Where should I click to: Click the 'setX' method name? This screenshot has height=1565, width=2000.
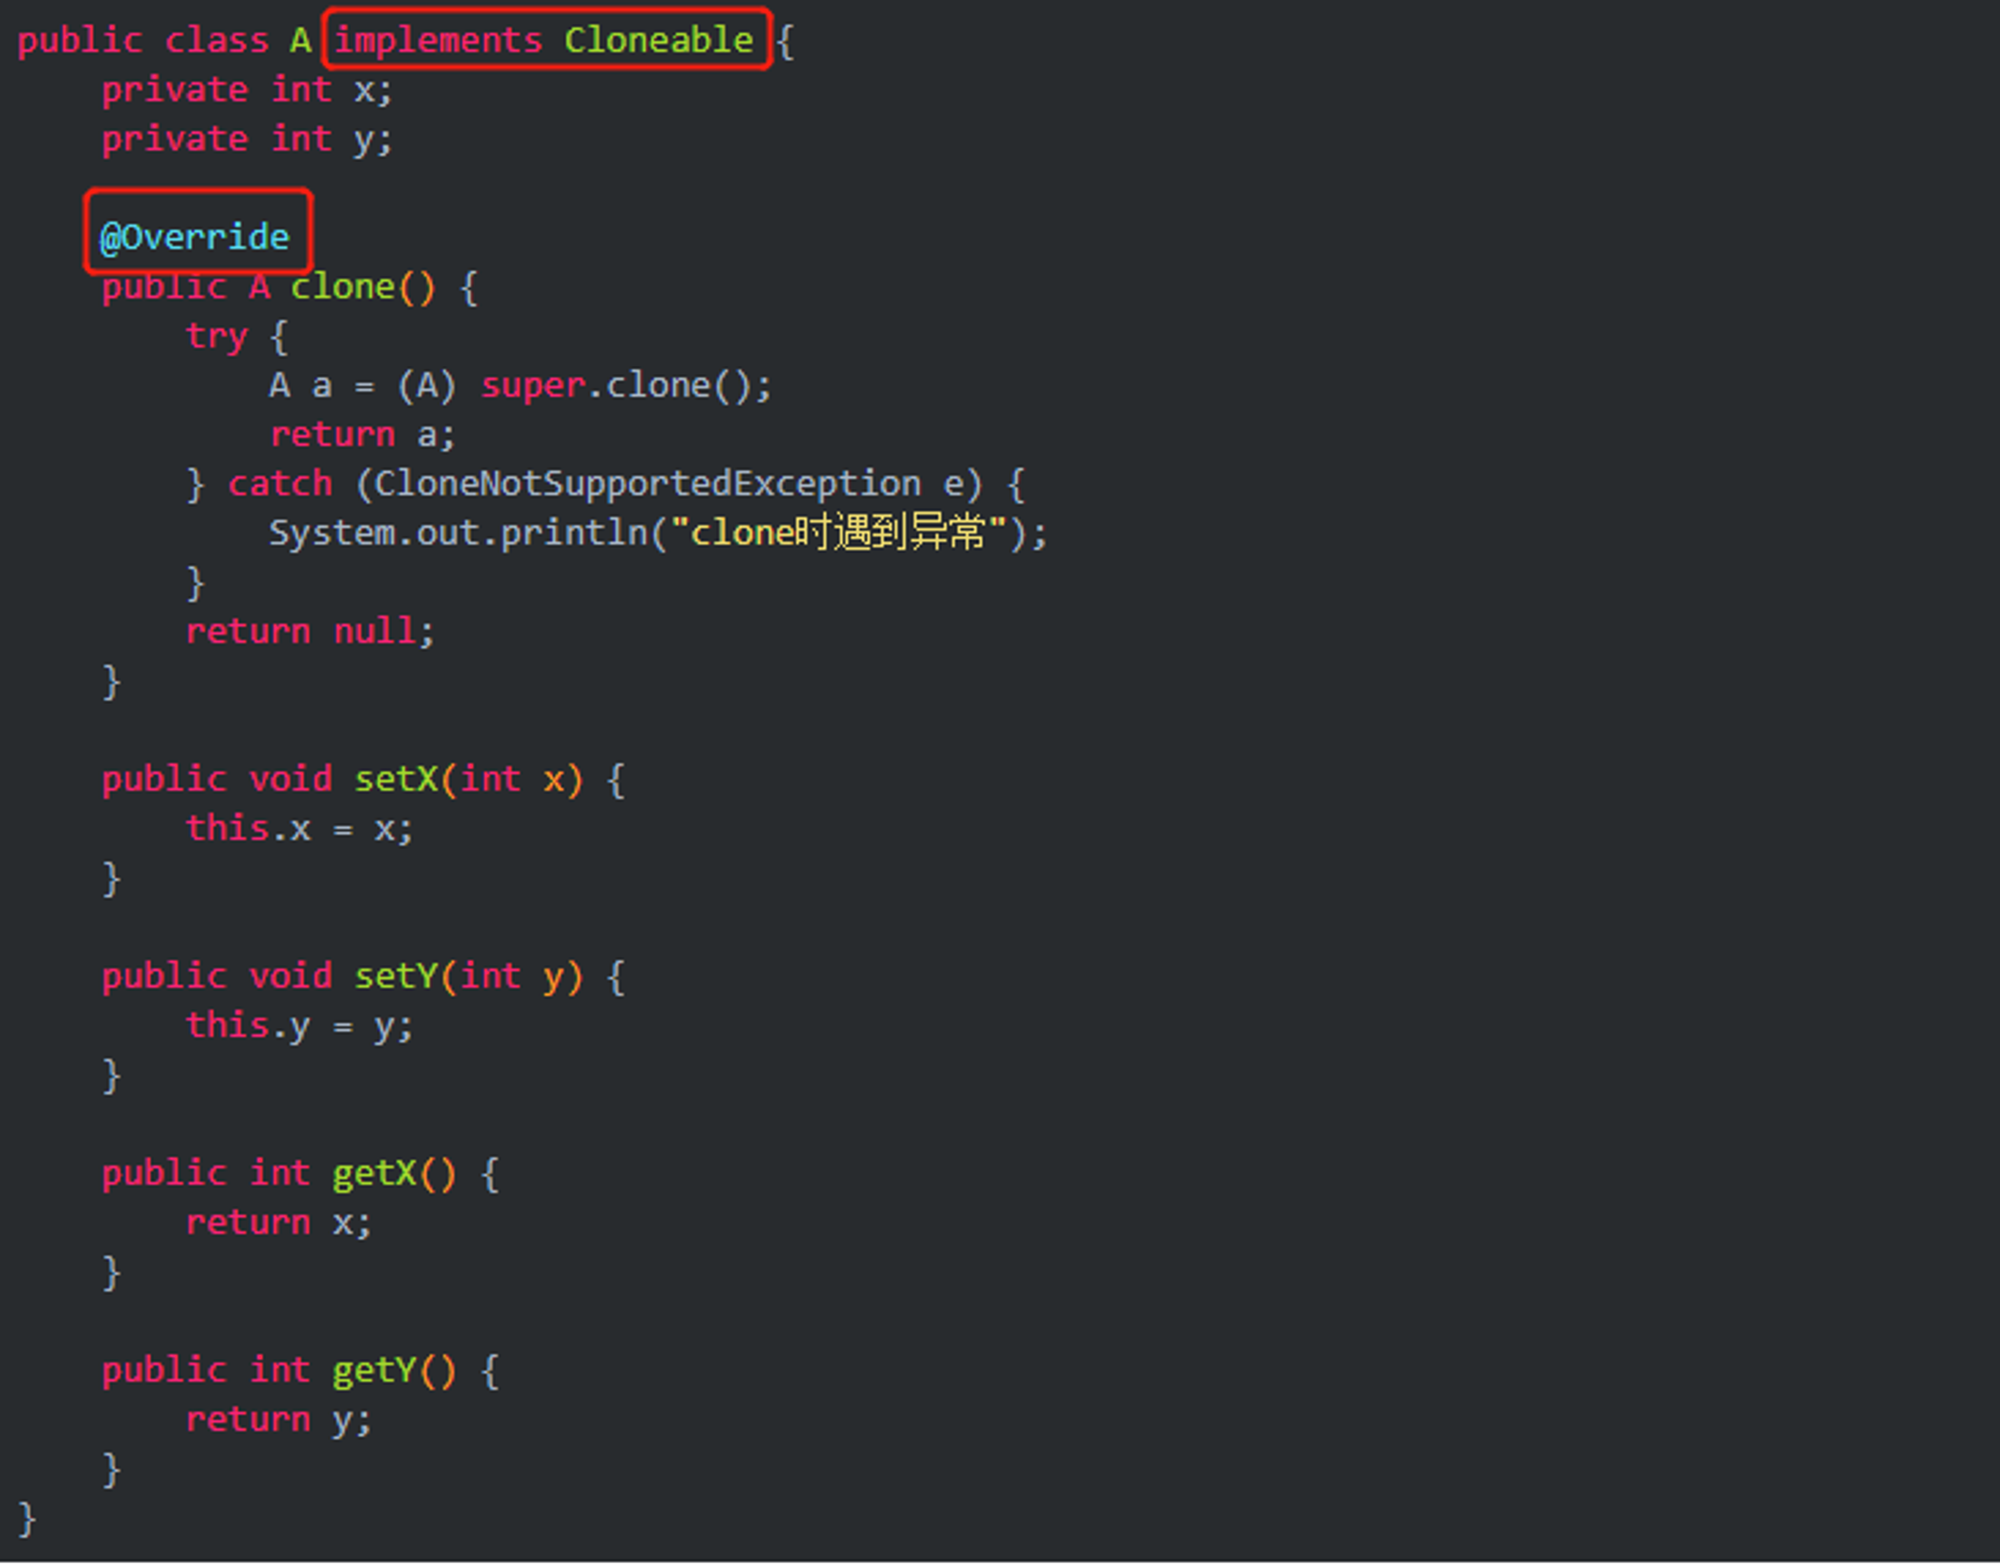[396, 779]
